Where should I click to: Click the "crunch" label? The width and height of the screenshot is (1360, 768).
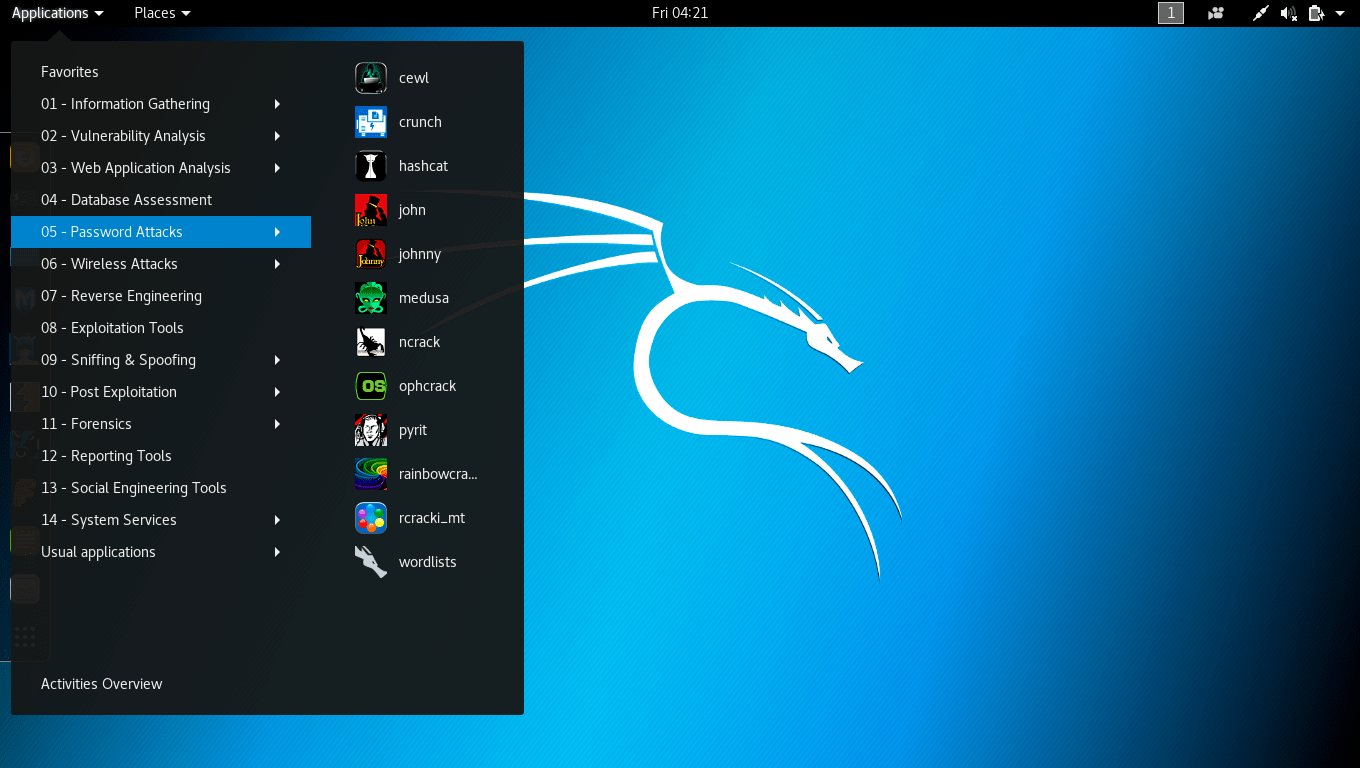pyautogui.click(x=420, y=122)
